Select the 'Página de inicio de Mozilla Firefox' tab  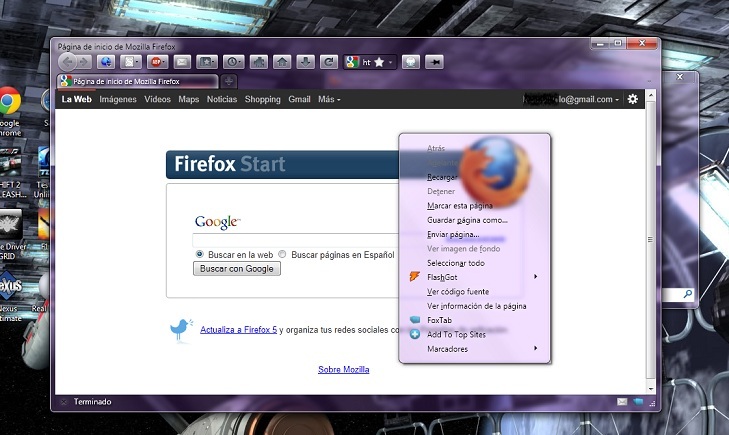pyautogui.click(x=138, y=81)
